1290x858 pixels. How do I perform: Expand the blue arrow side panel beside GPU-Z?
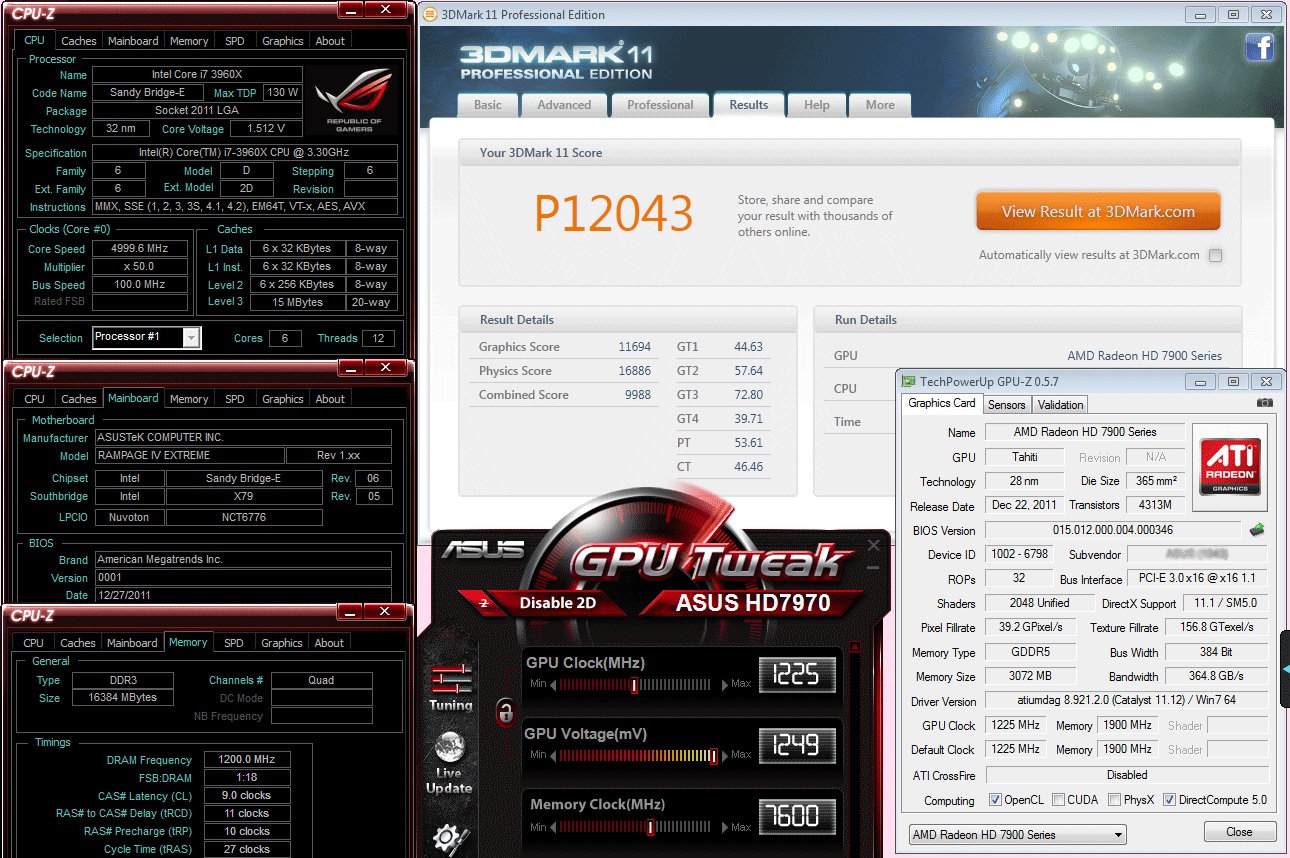tap(1285, 668)
